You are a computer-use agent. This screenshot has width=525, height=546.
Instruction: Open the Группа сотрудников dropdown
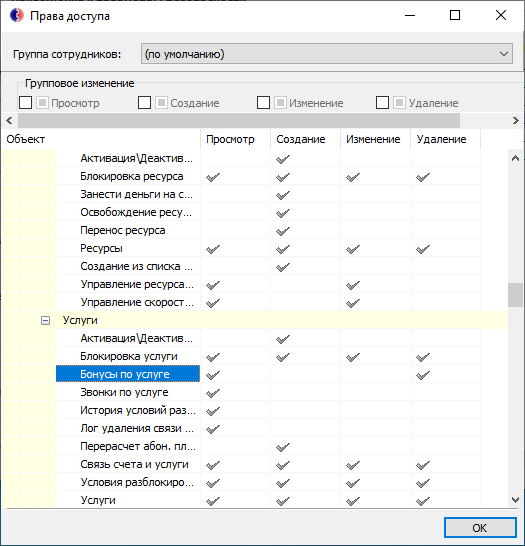click(327, 54)
